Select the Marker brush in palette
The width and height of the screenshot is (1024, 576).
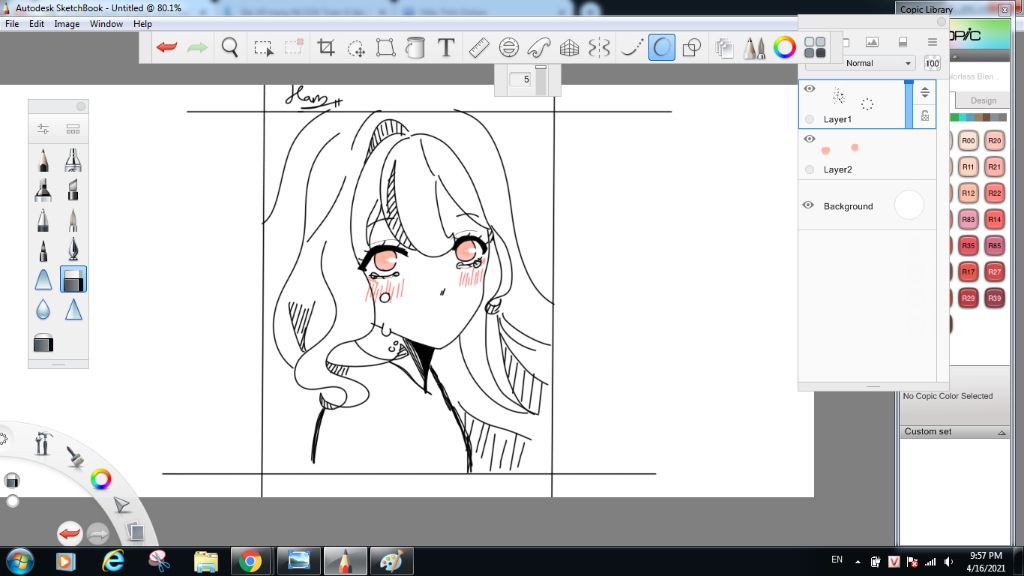43,190
